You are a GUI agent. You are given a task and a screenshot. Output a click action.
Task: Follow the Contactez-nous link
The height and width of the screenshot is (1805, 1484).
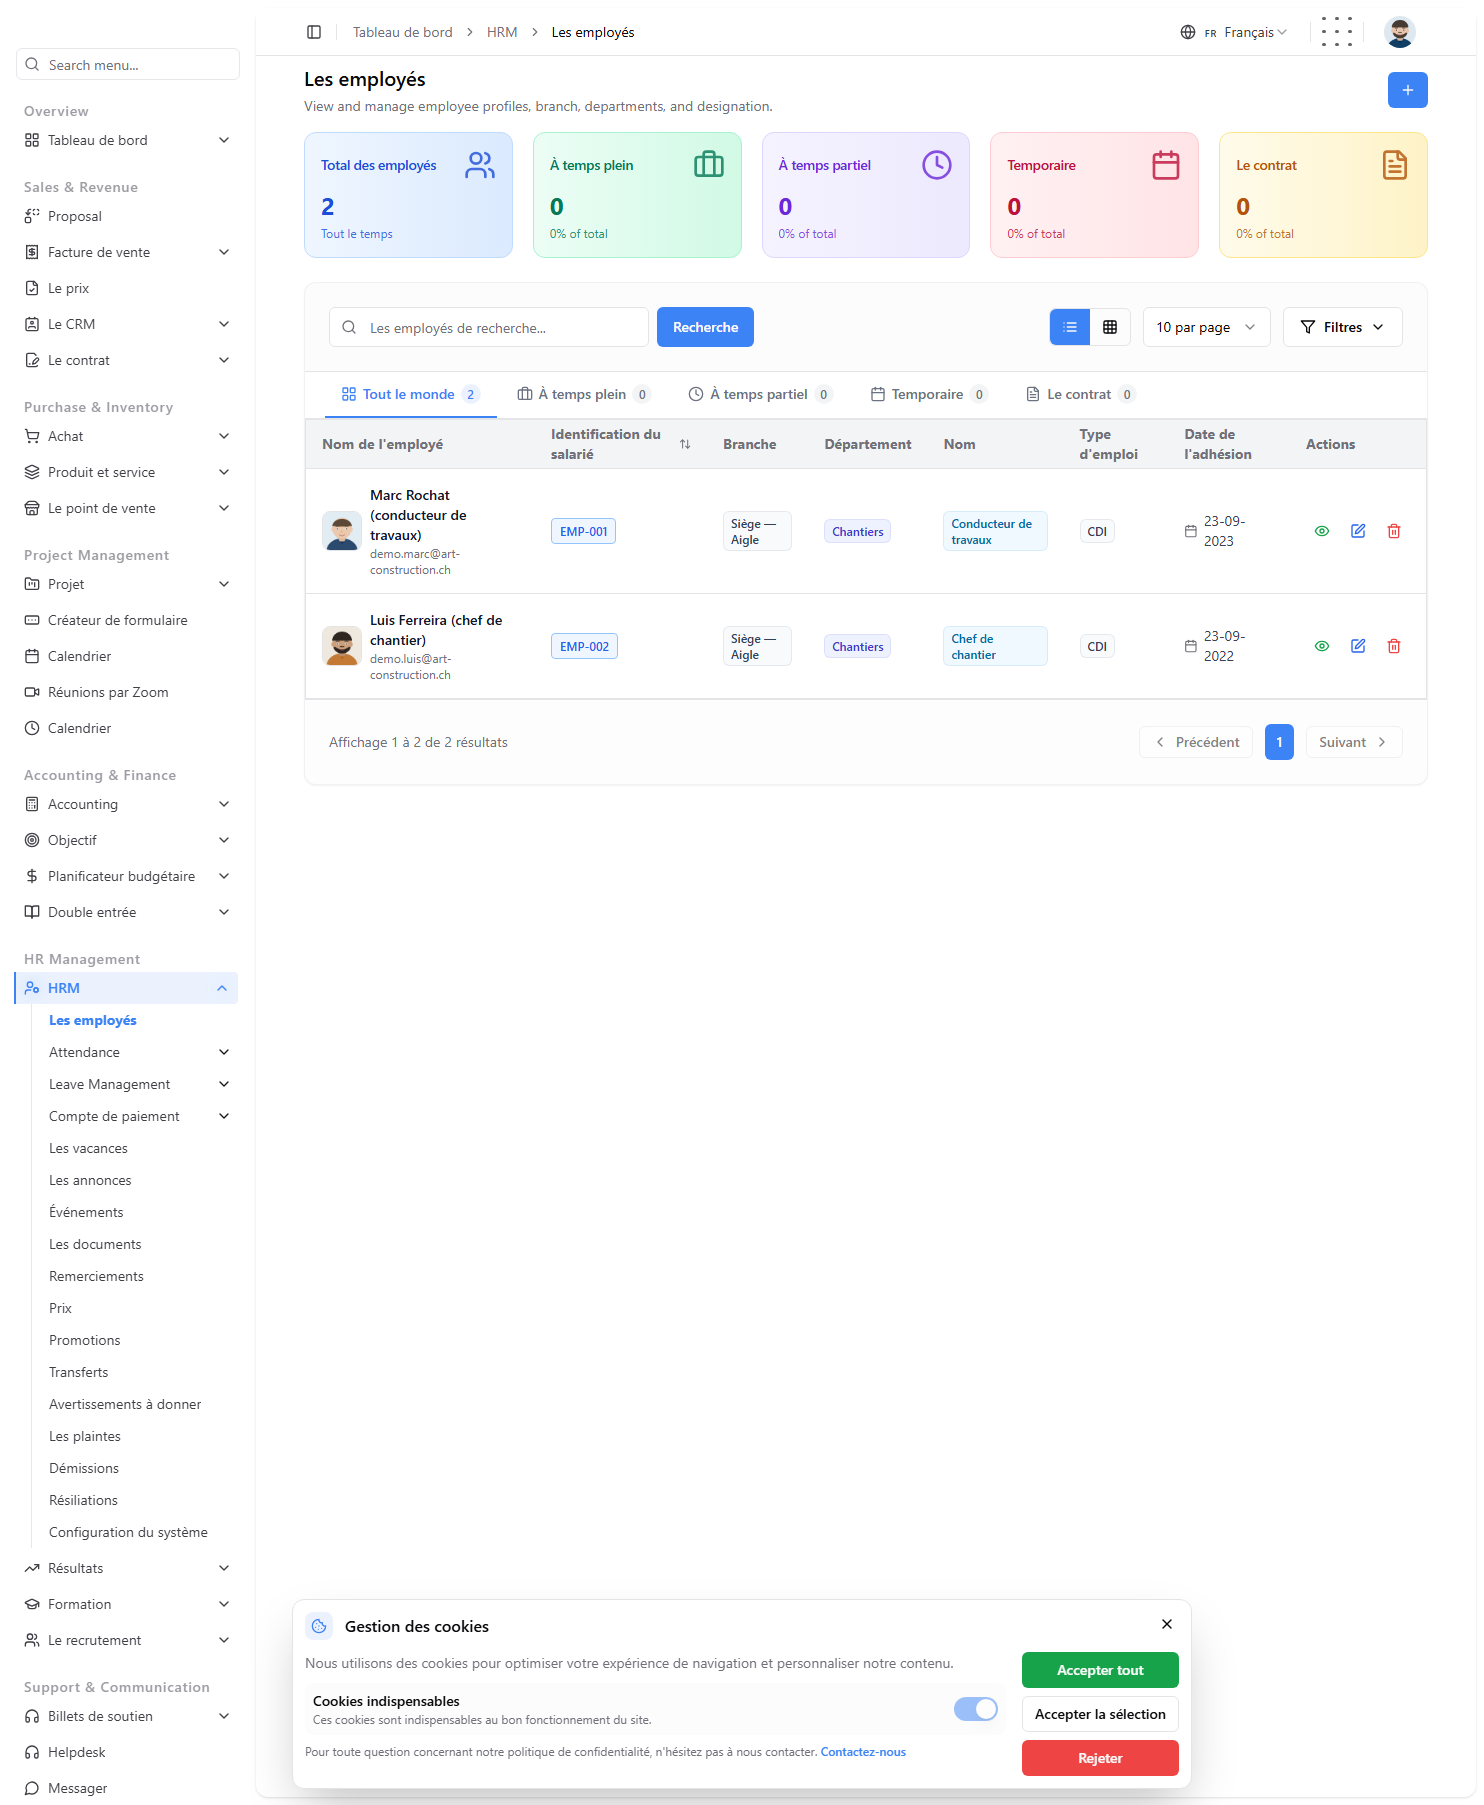(863, 1752)
